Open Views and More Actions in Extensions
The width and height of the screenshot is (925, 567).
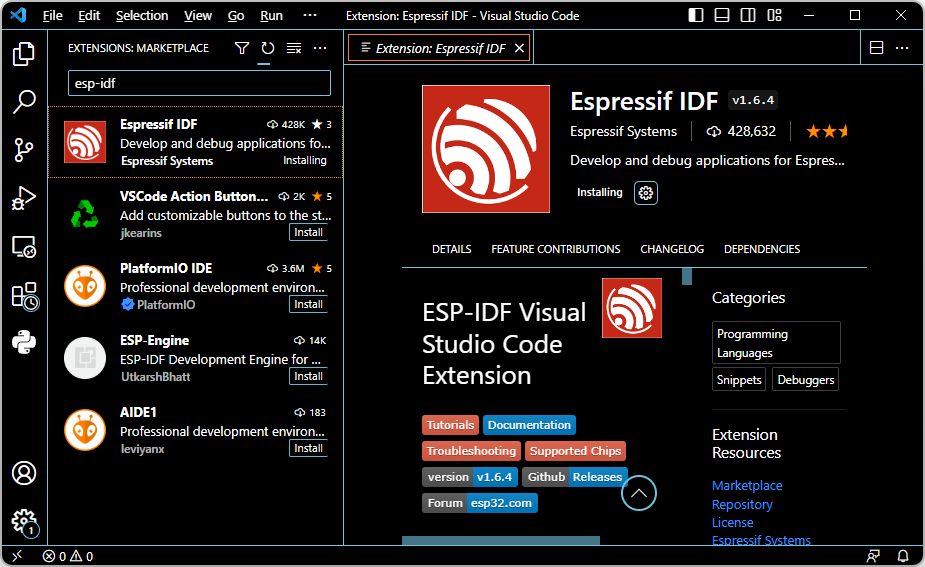tap(320, 48)
